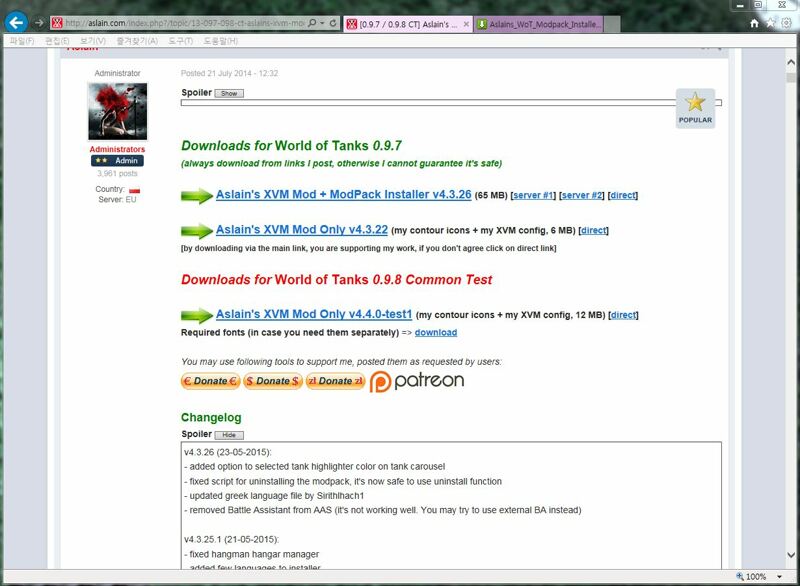Image resolution: width=800 pixels, height=586 pixels.
Task: Switch to Aslains_WoT_Modpack_Installer tab
Action: (x=539, y=24)
